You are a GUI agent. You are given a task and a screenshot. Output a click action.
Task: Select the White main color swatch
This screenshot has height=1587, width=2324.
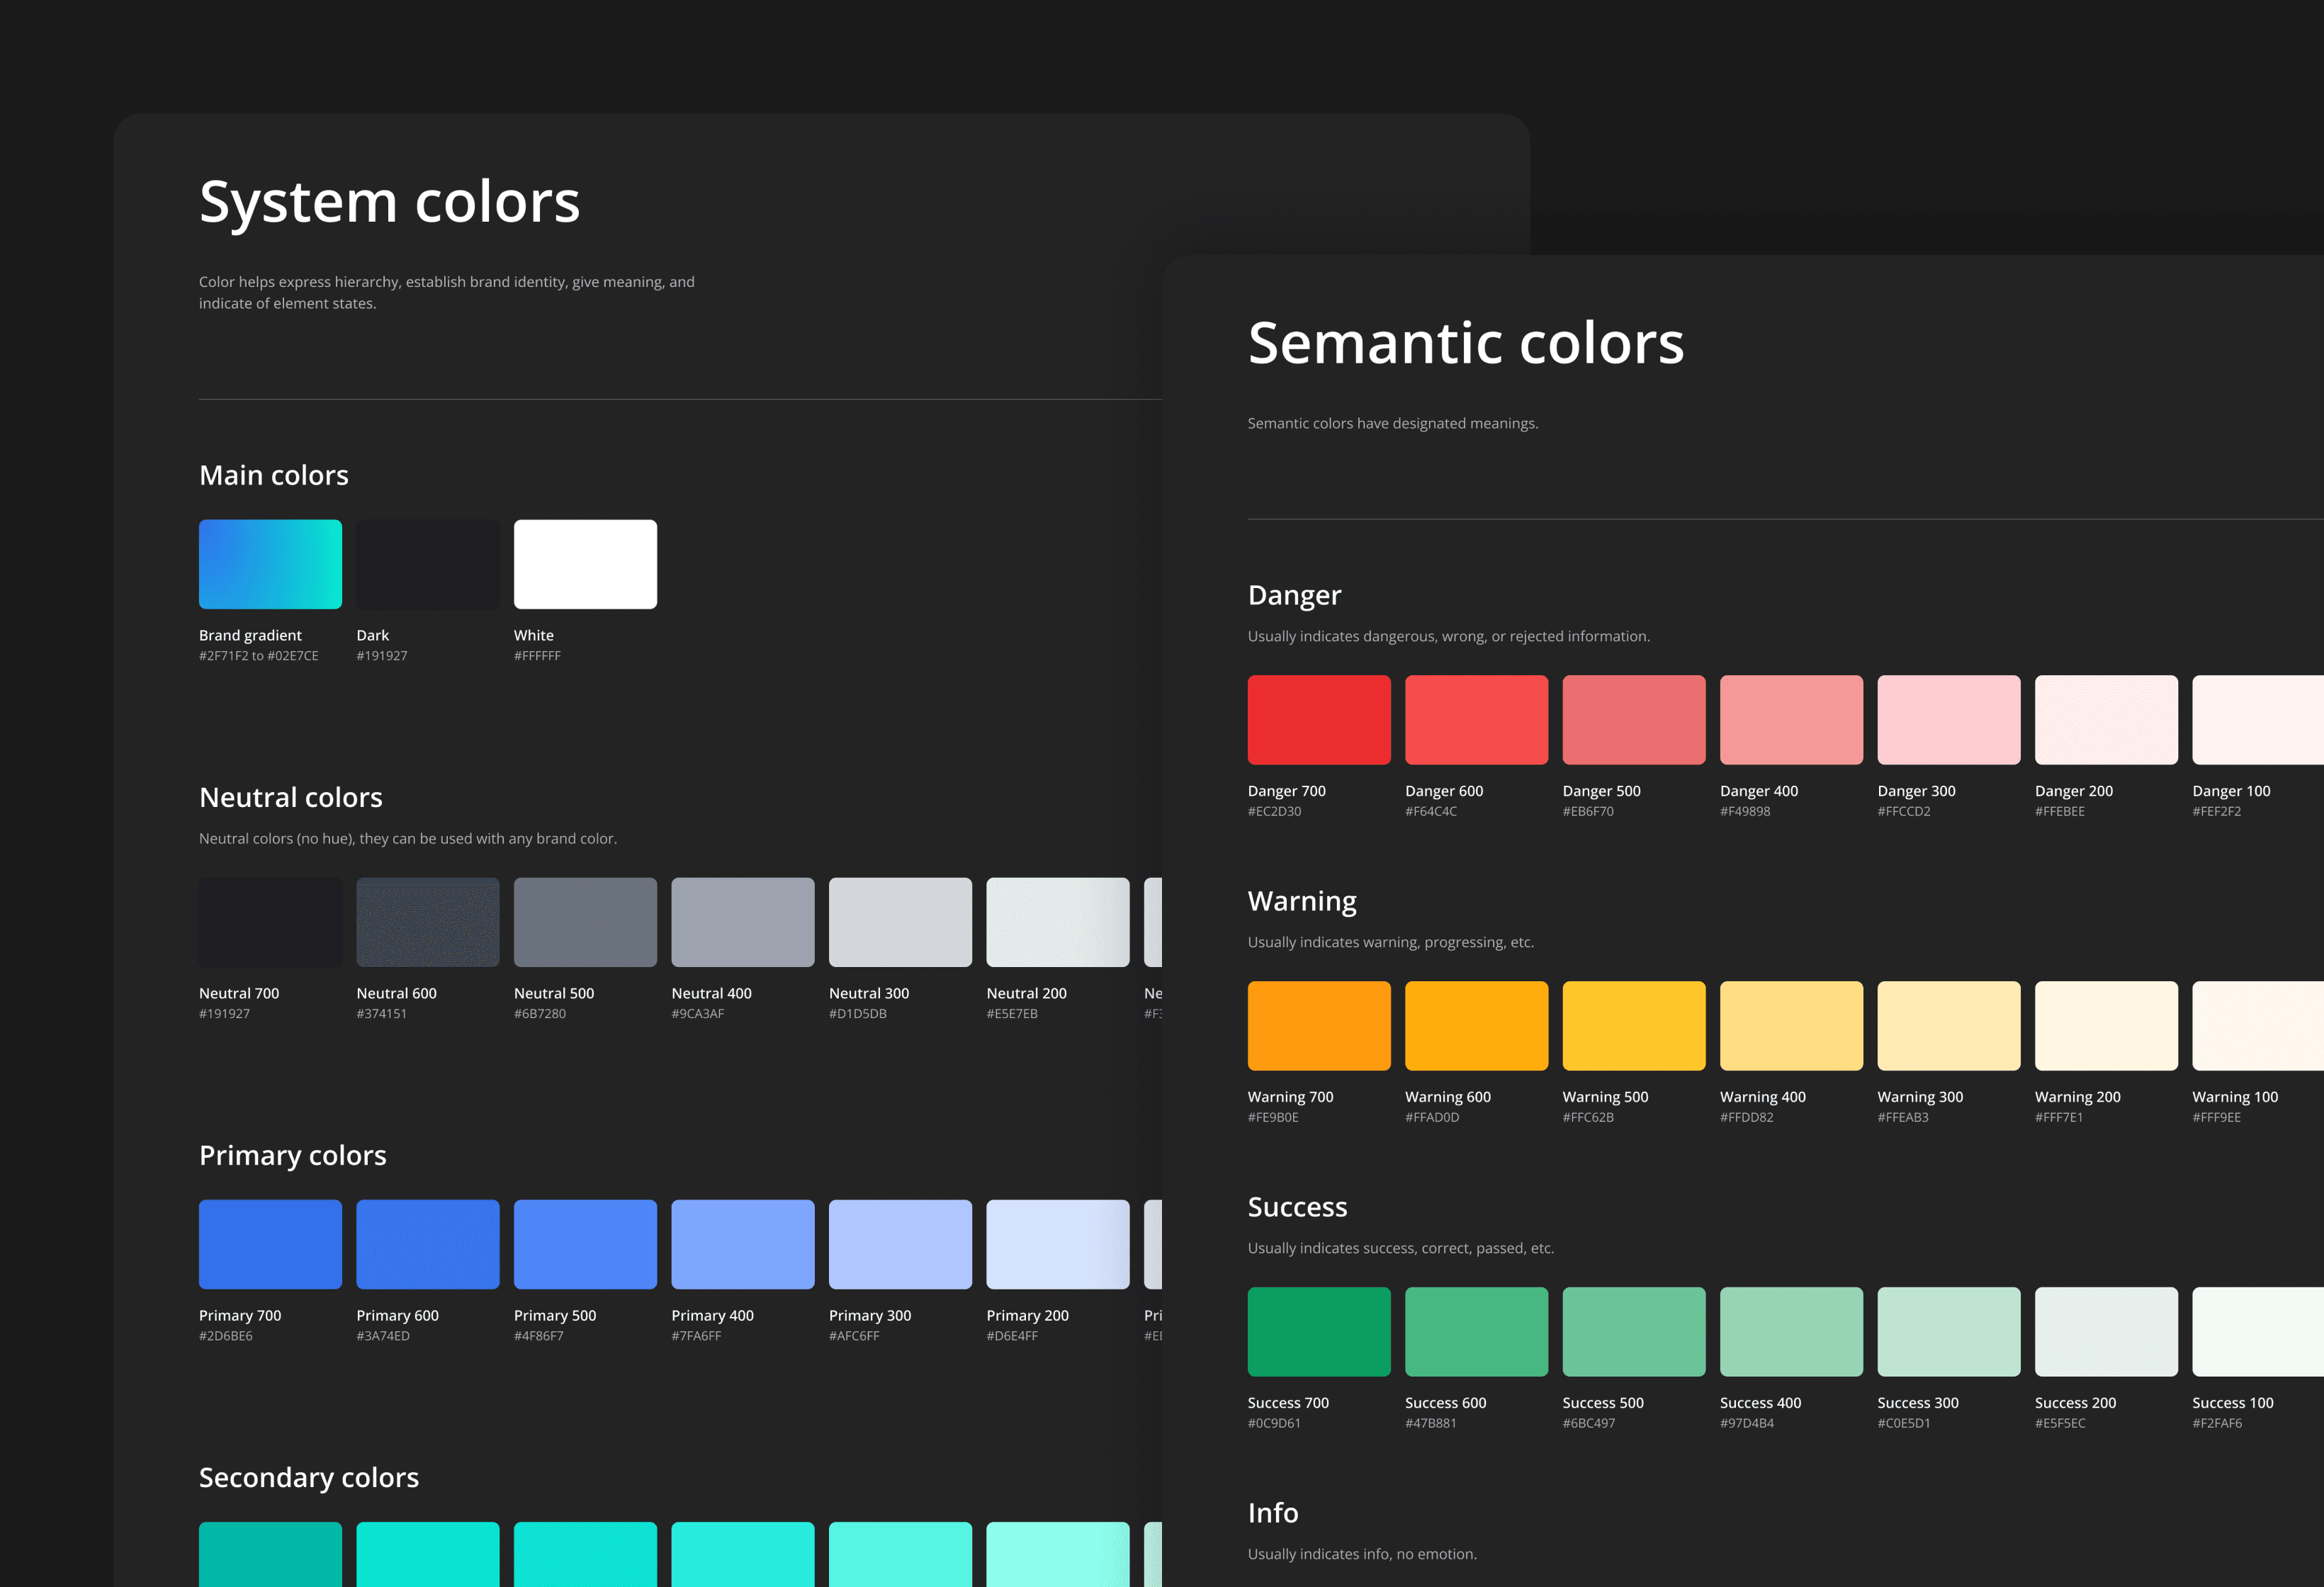click(585, 564)
